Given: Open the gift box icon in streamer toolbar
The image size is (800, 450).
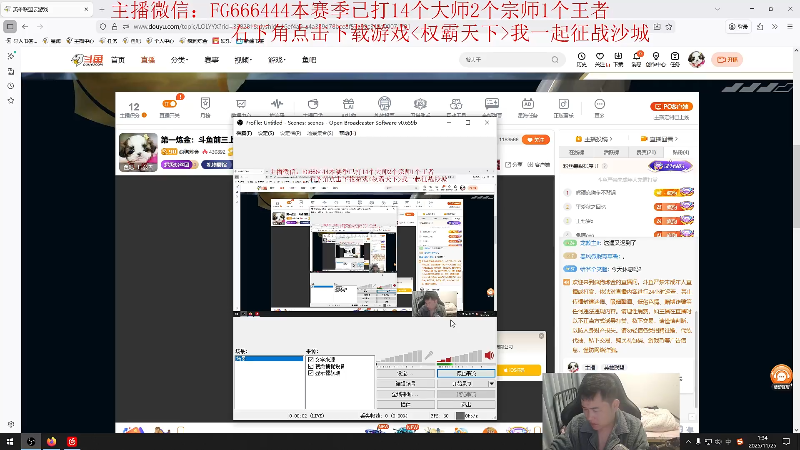Looking at the screenshot, I should coord(348,104).
